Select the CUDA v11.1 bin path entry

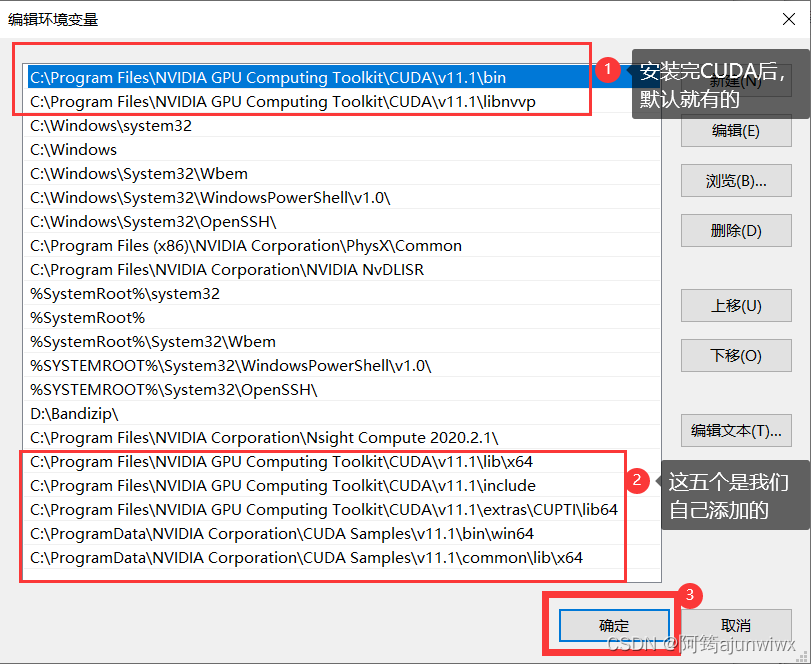point(341,78)
